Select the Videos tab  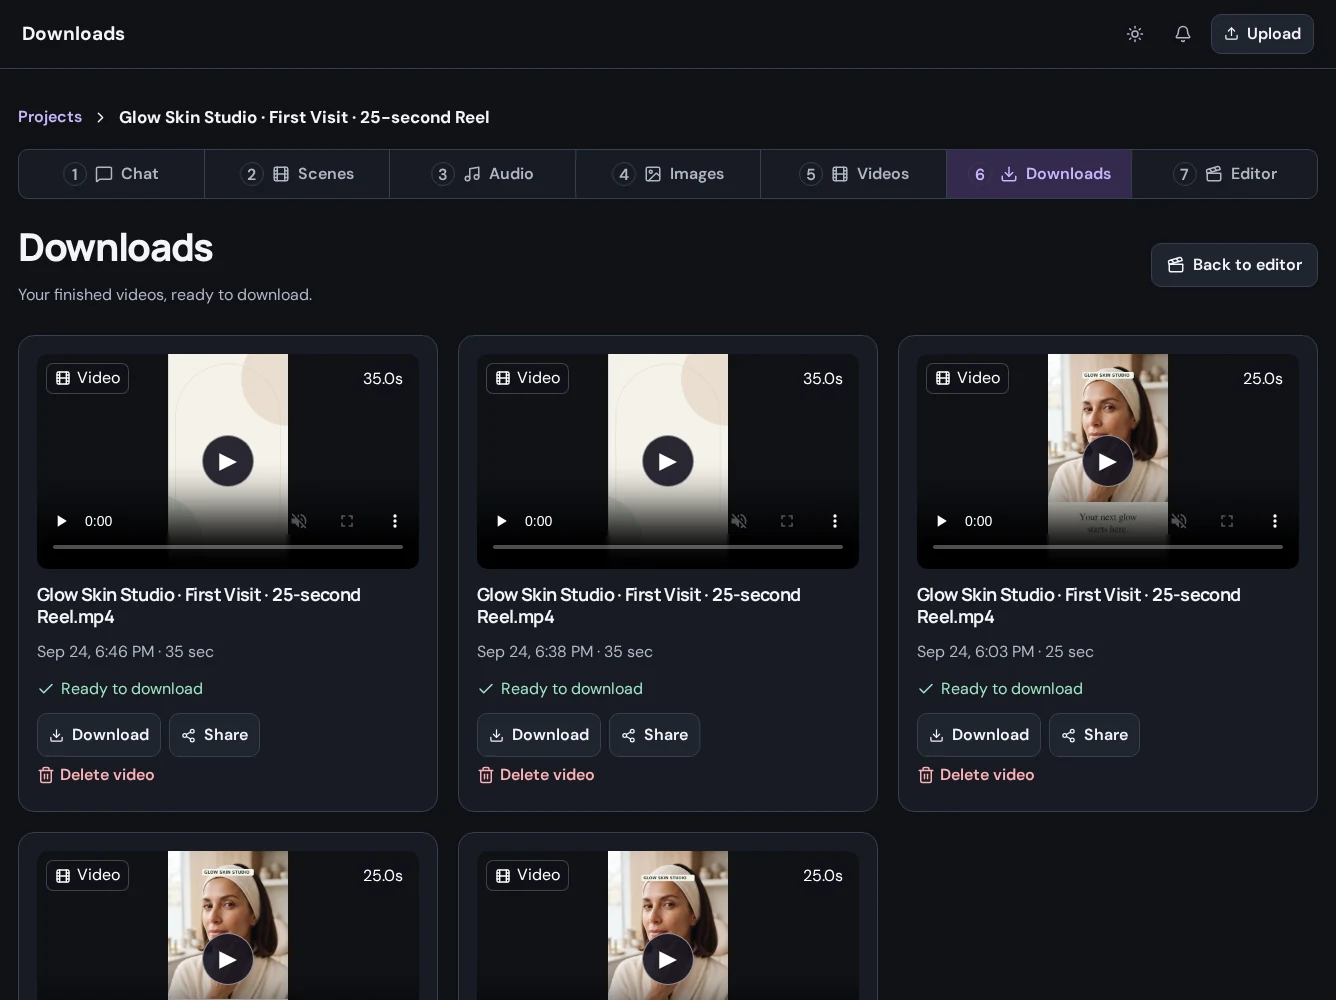[x=854, y=174]
